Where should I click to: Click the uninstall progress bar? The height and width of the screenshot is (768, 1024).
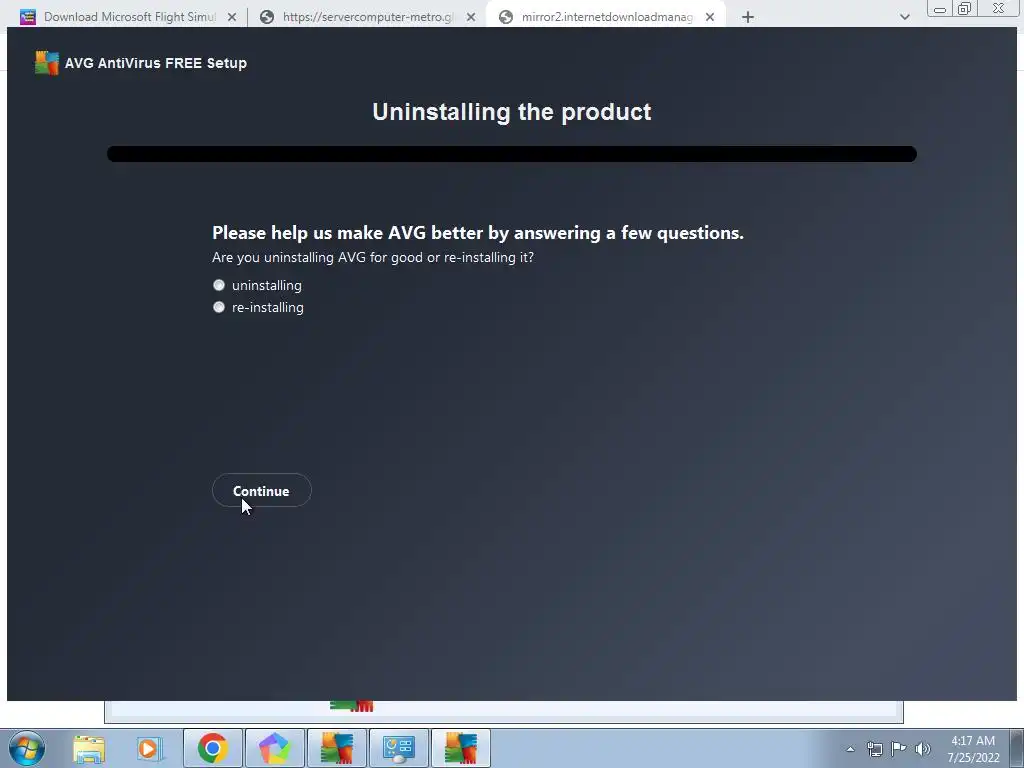pyautogui.click(x=512, y=154)
